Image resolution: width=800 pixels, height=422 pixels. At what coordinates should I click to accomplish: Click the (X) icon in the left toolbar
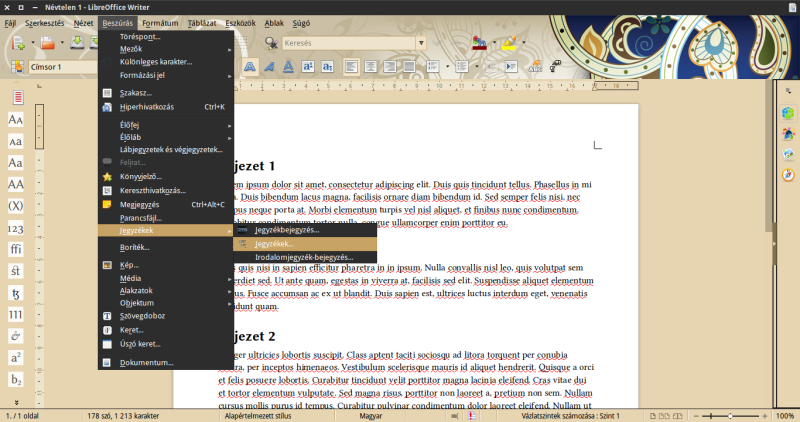coord(16,206)
